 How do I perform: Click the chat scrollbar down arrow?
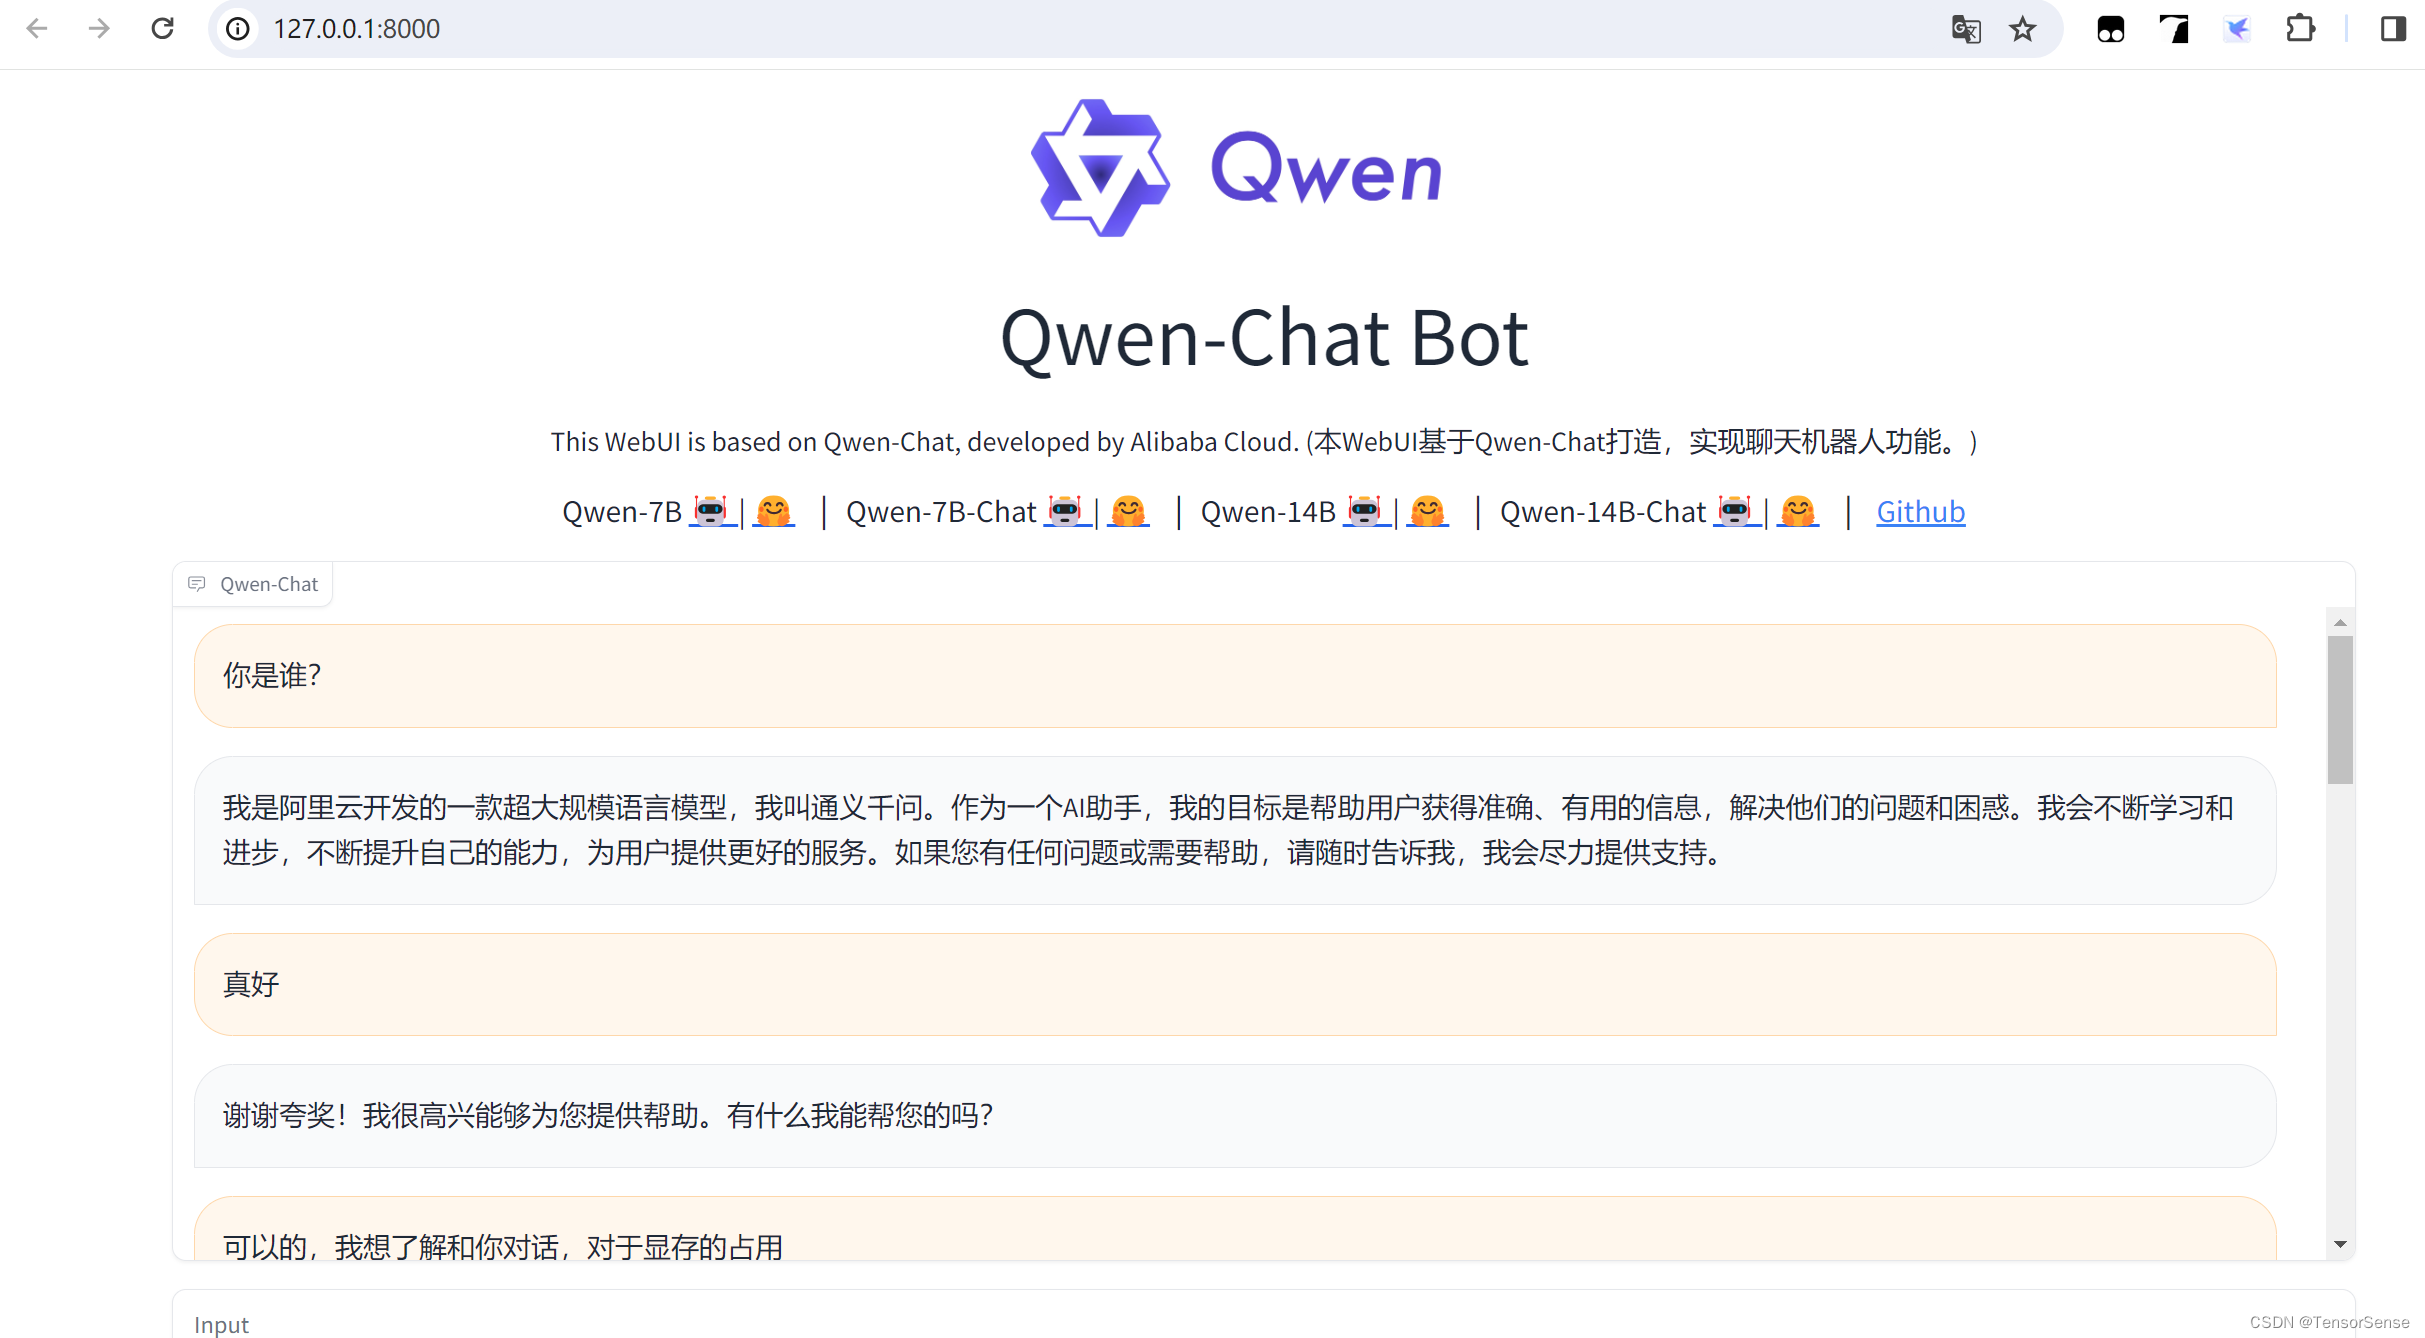coord(2340,1244)
